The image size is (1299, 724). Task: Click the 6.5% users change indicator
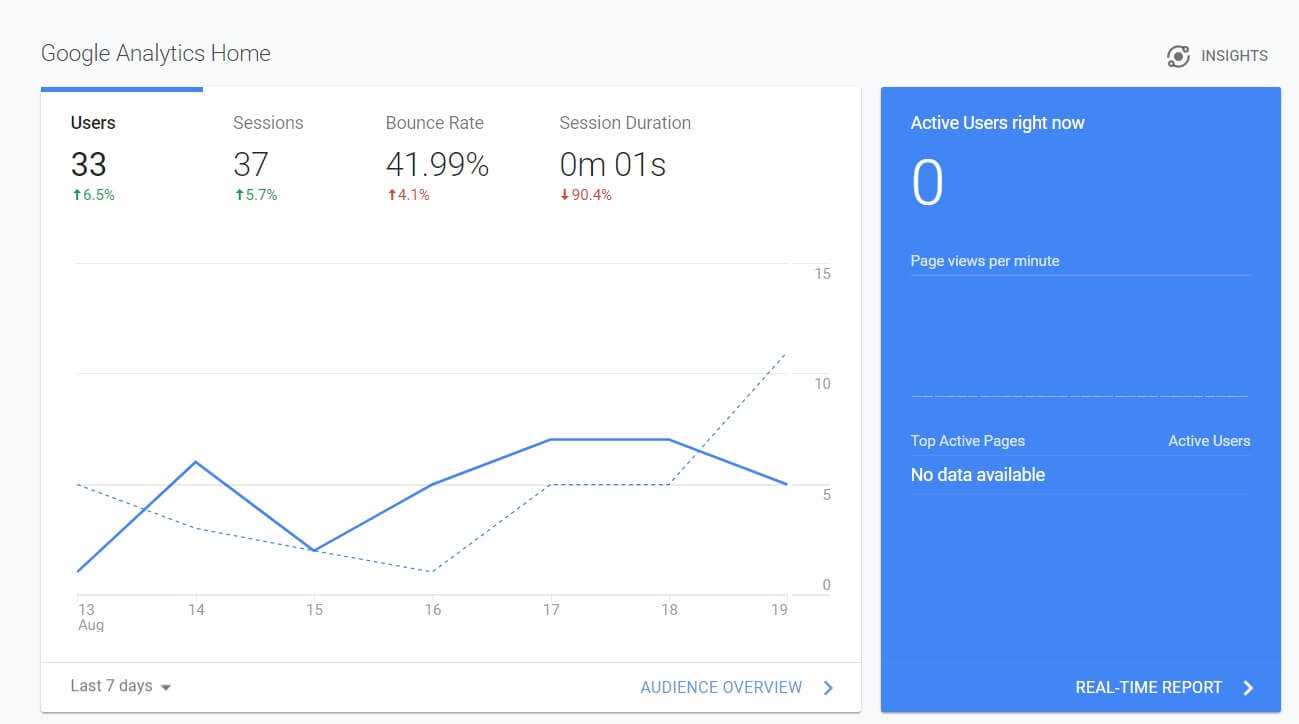93,195
